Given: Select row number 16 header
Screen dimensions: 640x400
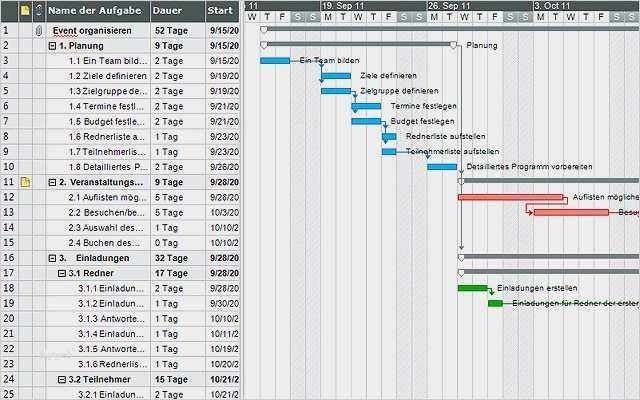Looking at the screenshot, I should click(x=9, y=258).
